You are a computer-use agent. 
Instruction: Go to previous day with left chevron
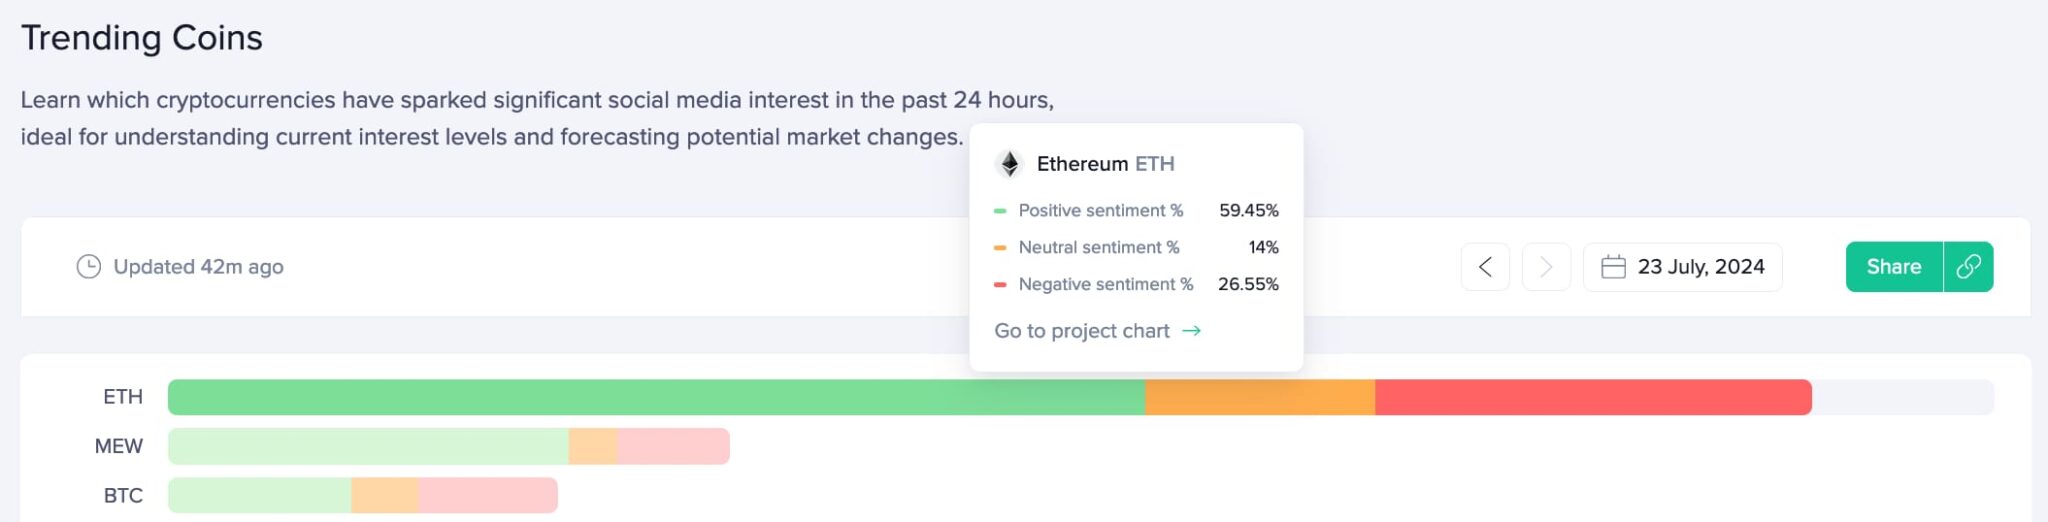tap(1485, 267)
